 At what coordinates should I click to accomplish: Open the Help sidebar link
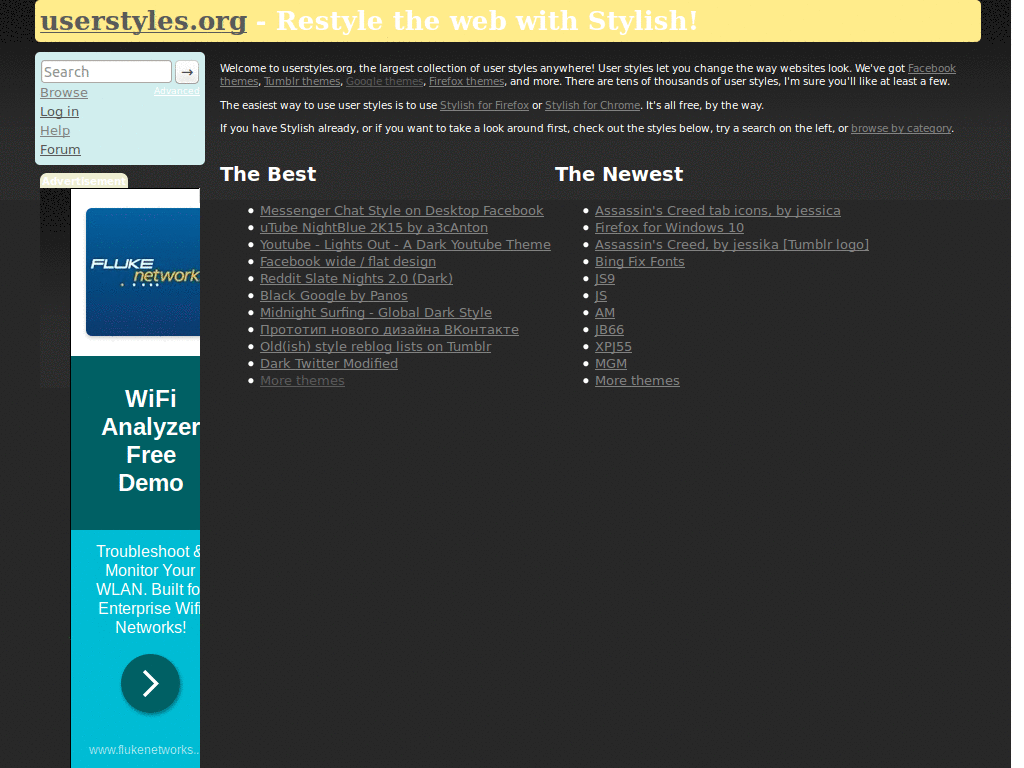pos(55,131)
